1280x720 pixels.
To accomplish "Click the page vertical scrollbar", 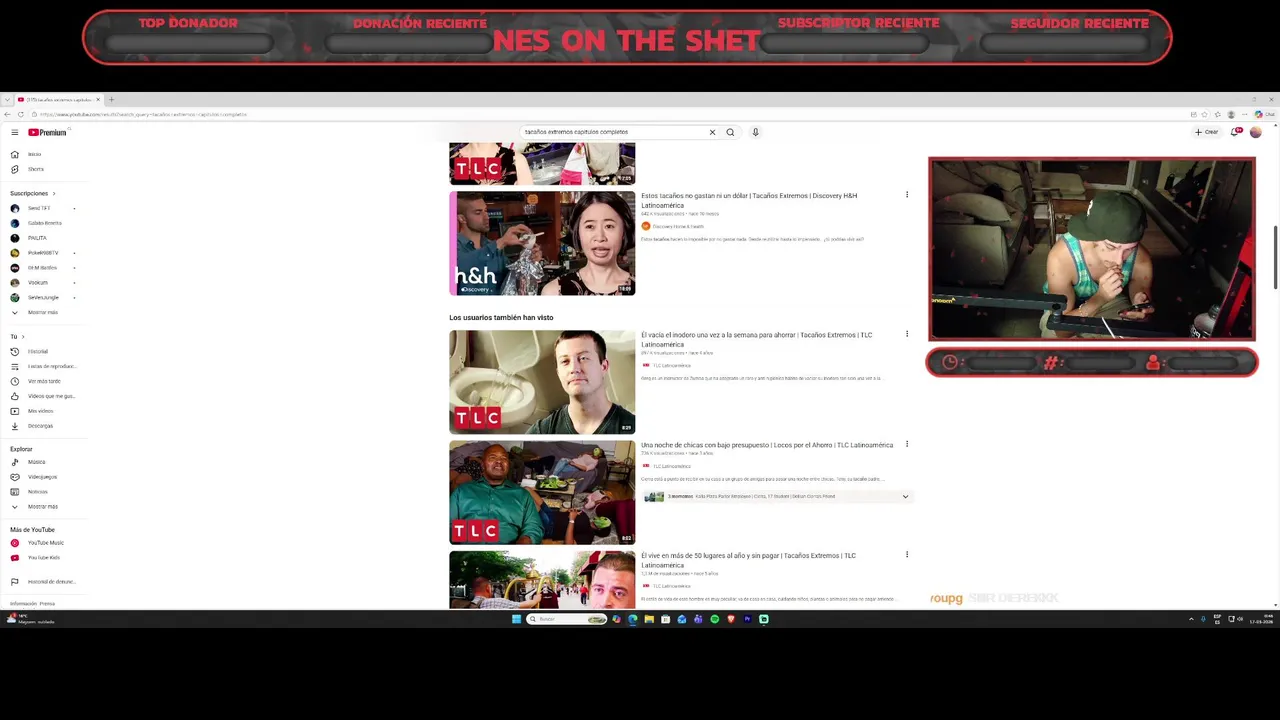I will [1274, 259].
